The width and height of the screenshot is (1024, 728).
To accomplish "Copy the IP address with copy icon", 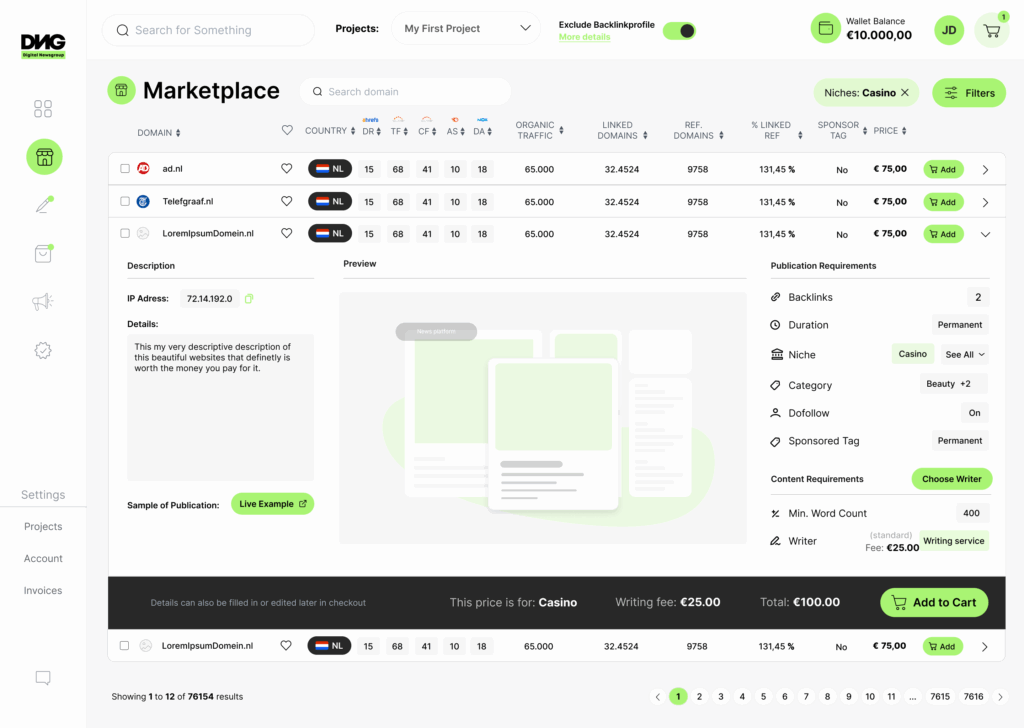I will click(249, 298).
